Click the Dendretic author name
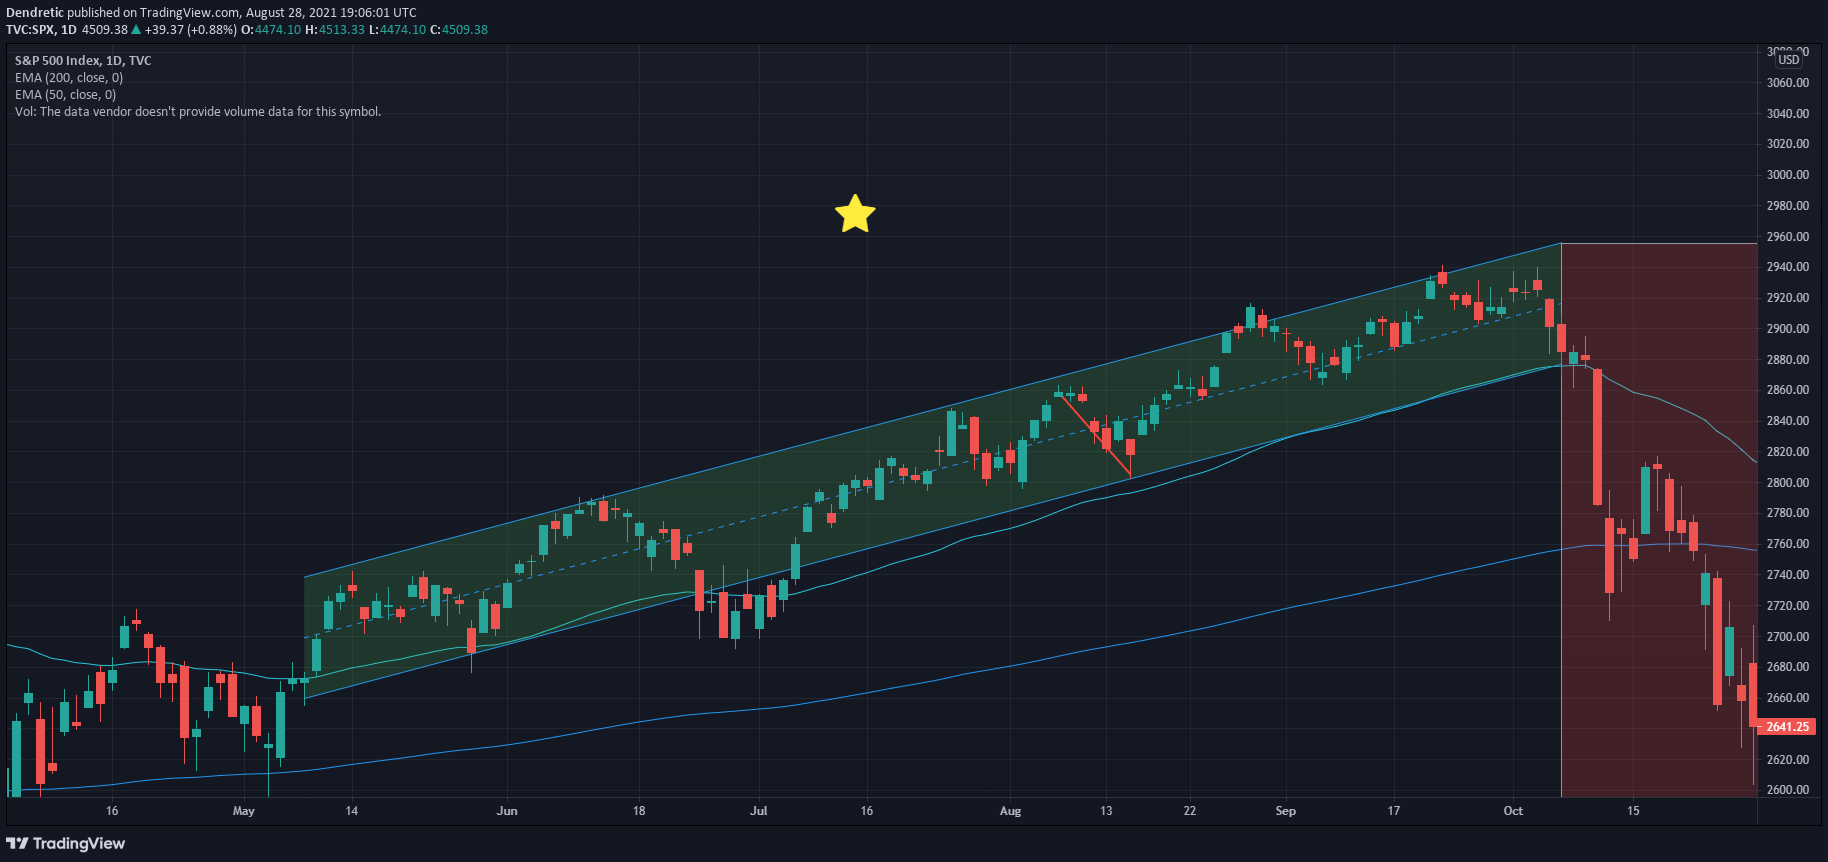This screenshot has width=1828, height=862. (x=35, y=13)
